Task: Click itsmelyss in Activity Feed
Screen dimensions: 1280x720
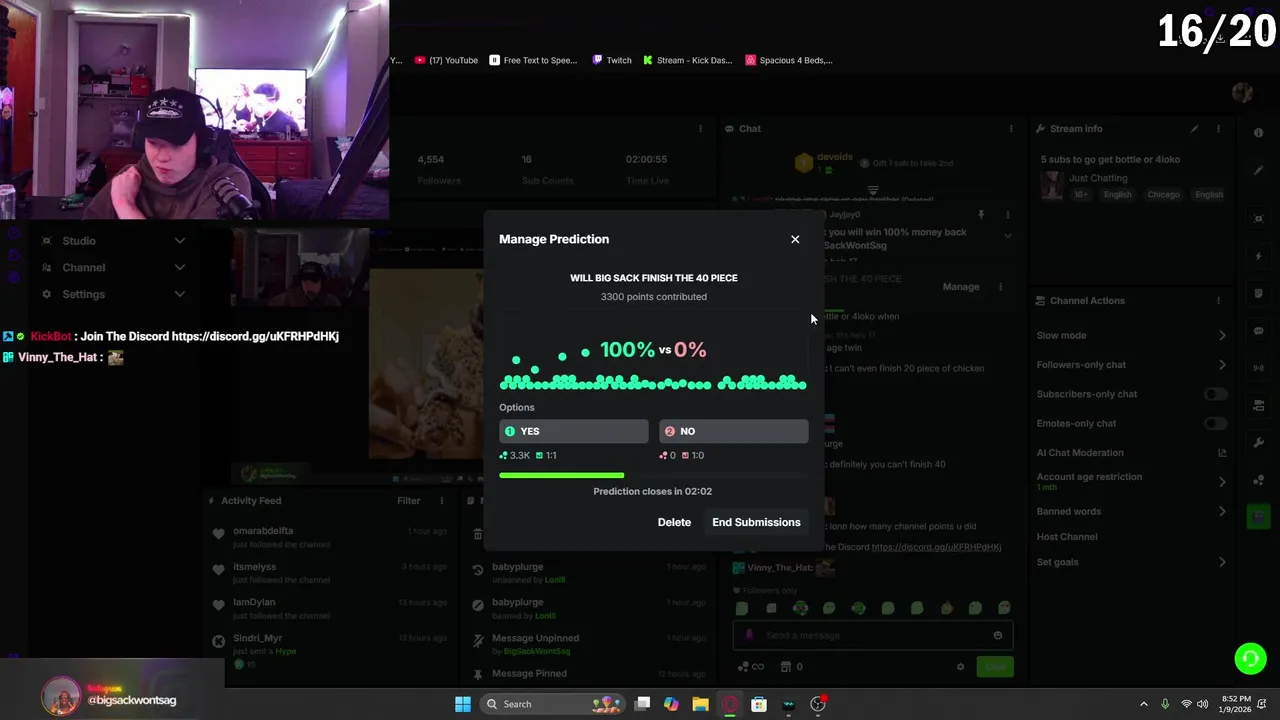Action: [254, 567]
